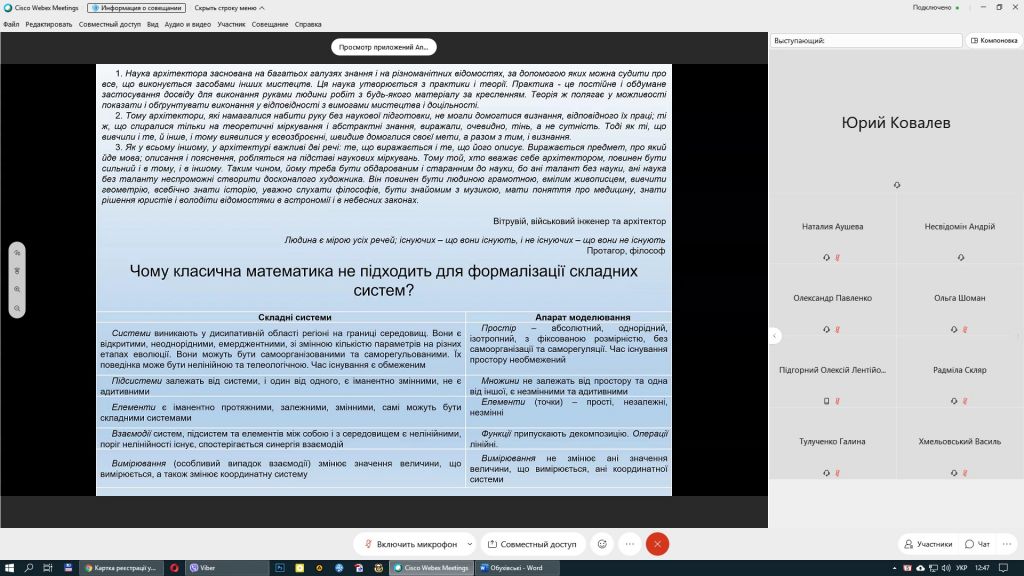
Task: Open the Chrome window on the taskbar
Action: (121, 568)
